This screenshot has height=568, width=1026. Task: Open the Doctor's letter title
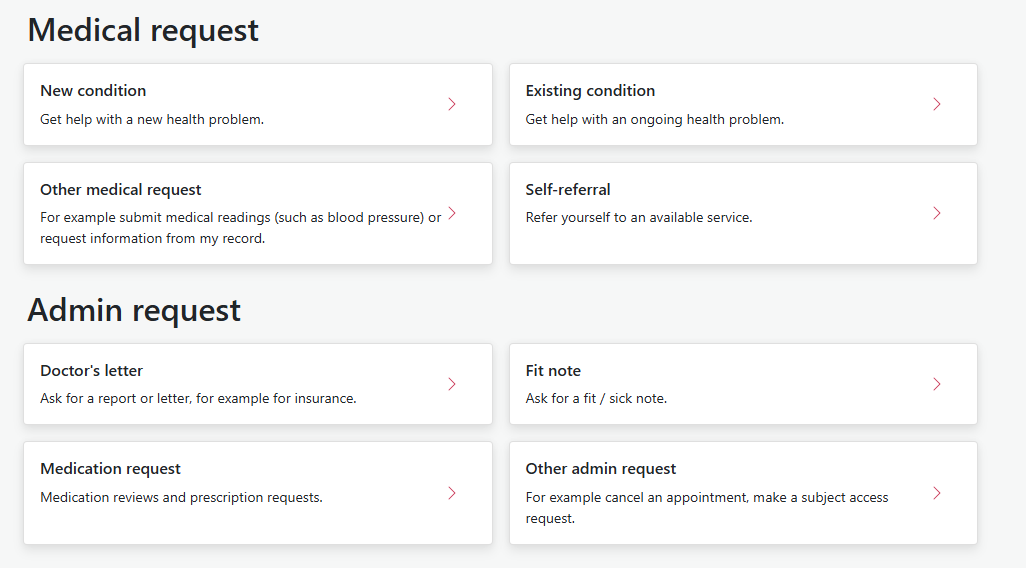click(92, 371)
